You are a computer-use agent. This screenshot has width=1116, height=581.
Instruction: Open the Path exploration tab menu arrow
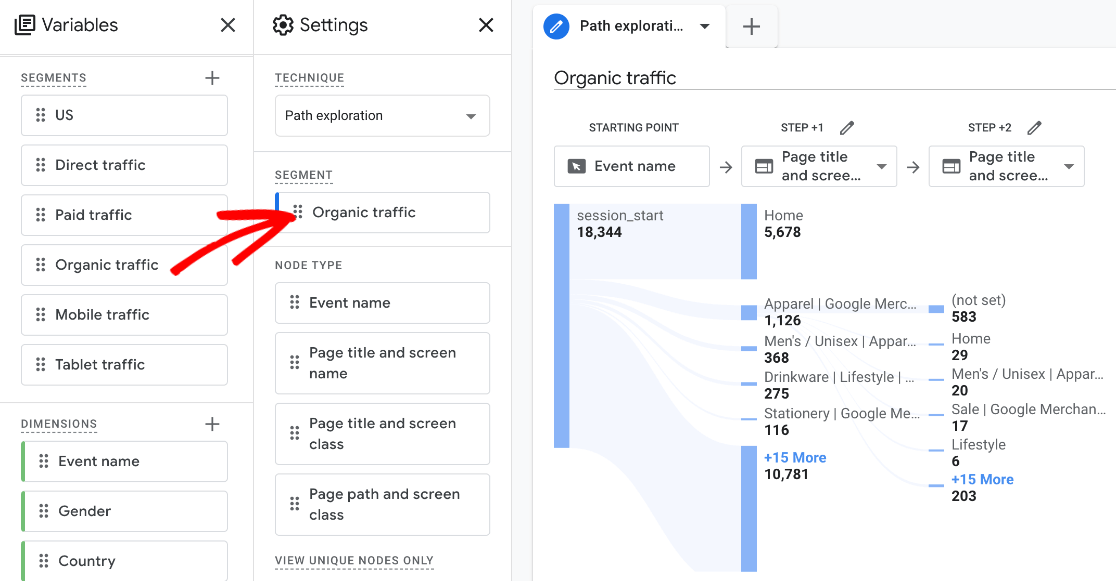point(705,27)
